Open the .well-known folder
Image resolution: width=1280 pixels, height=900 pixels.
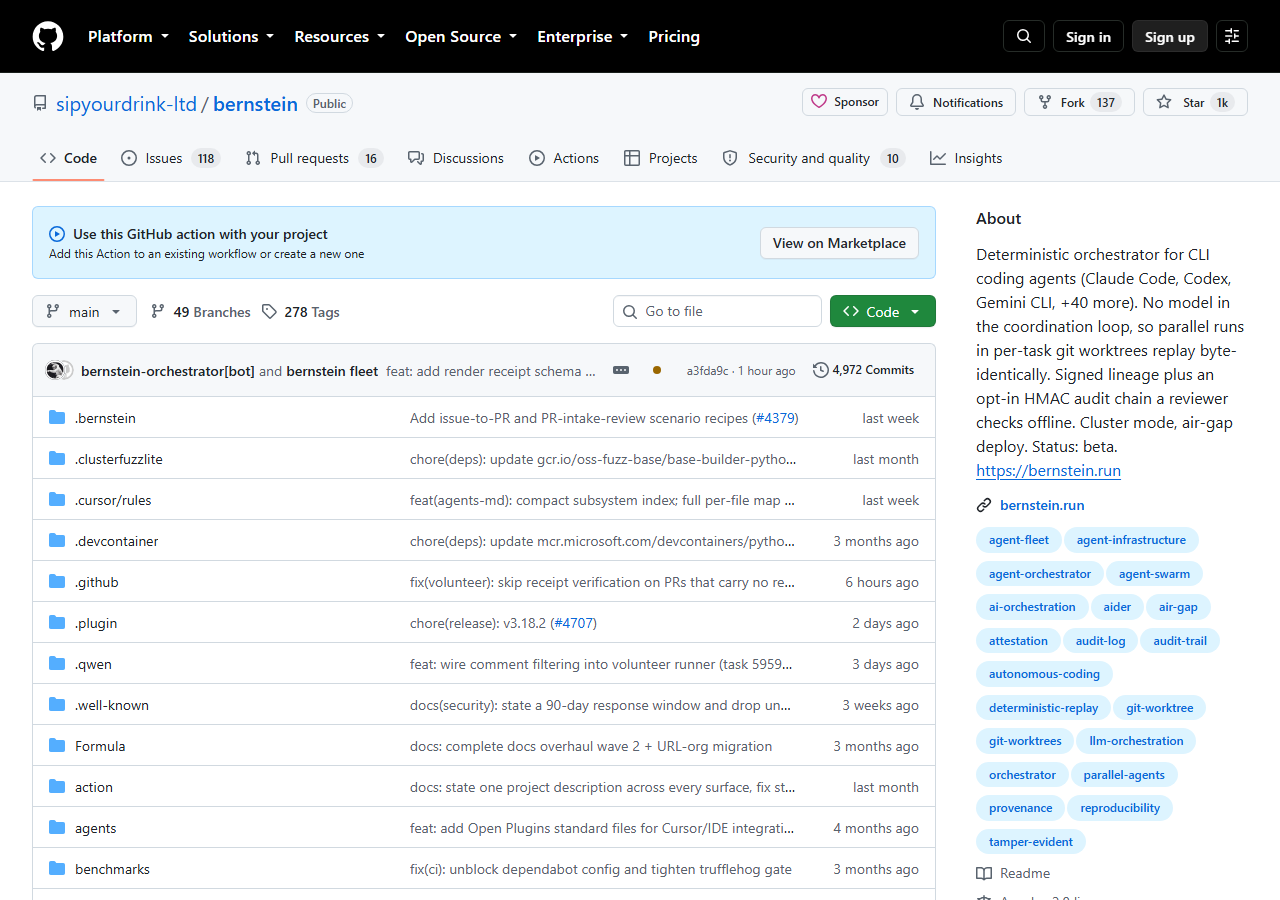pyautogui.click(x=112, y=705)
